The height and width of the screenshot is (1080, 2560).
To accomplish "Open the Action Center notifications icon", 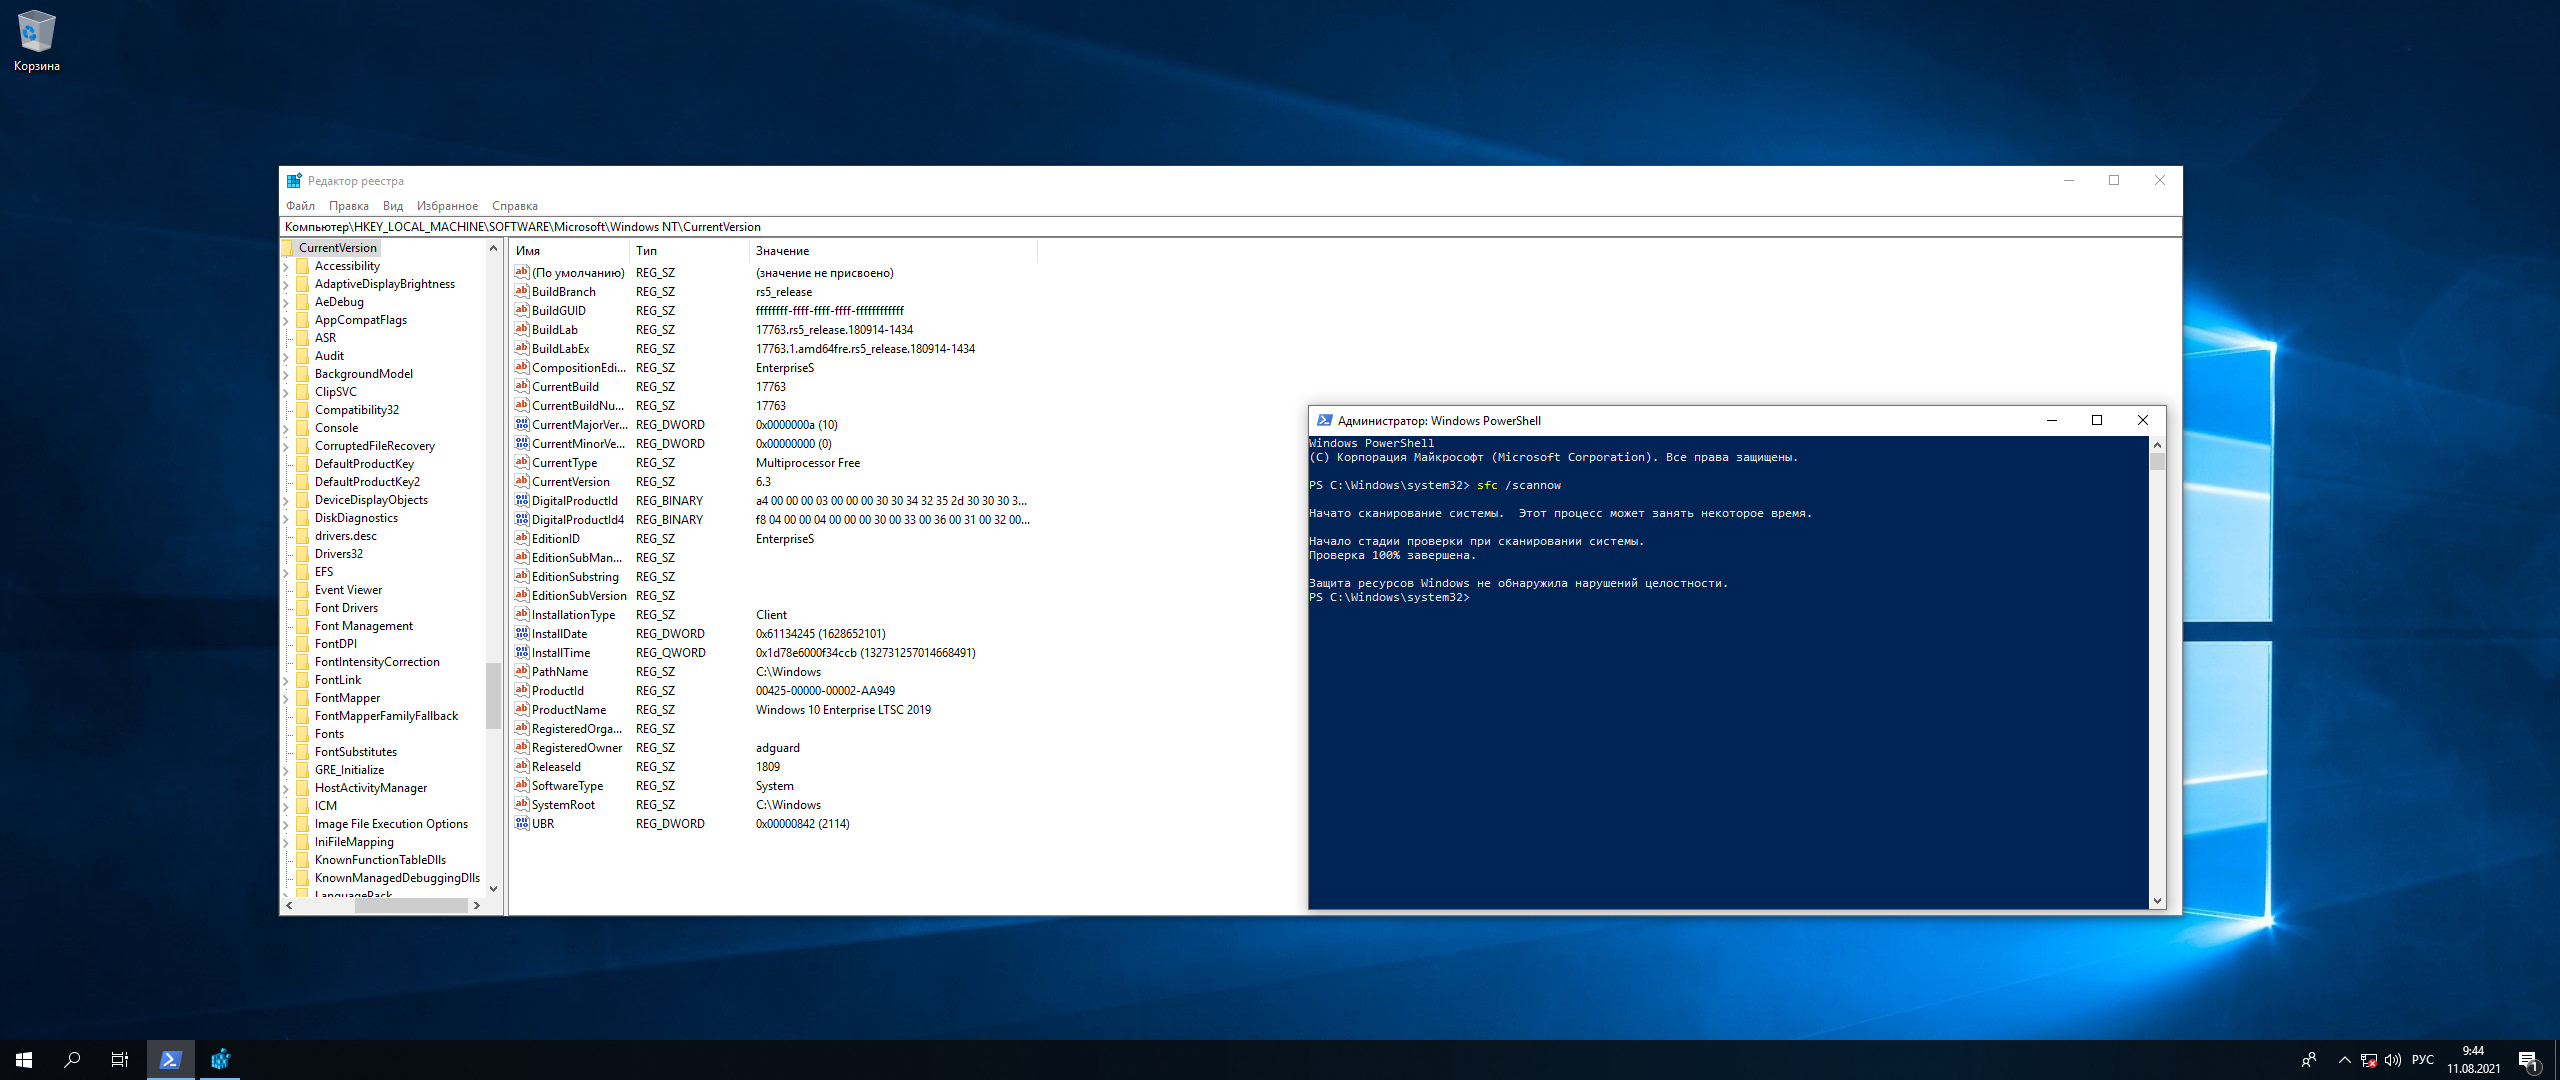I will [x=2528, y=1060].
